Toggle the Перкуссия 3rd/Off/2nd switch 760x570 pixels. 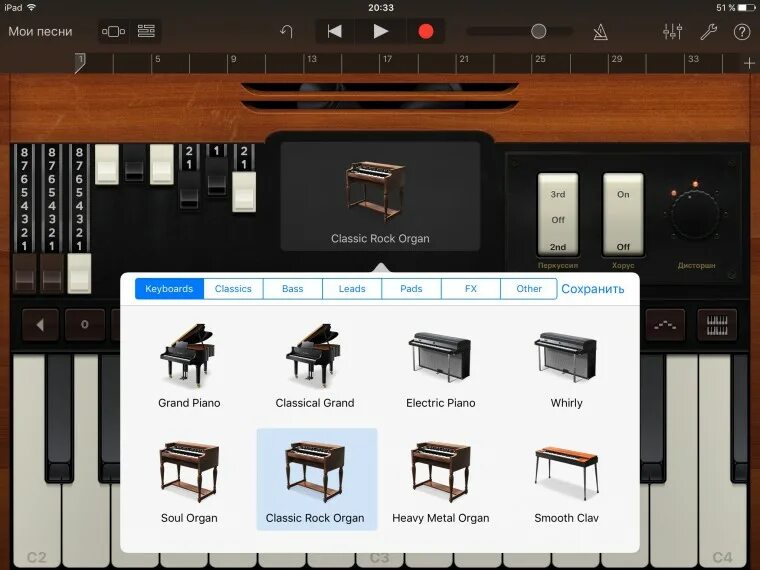click(558, 215)
